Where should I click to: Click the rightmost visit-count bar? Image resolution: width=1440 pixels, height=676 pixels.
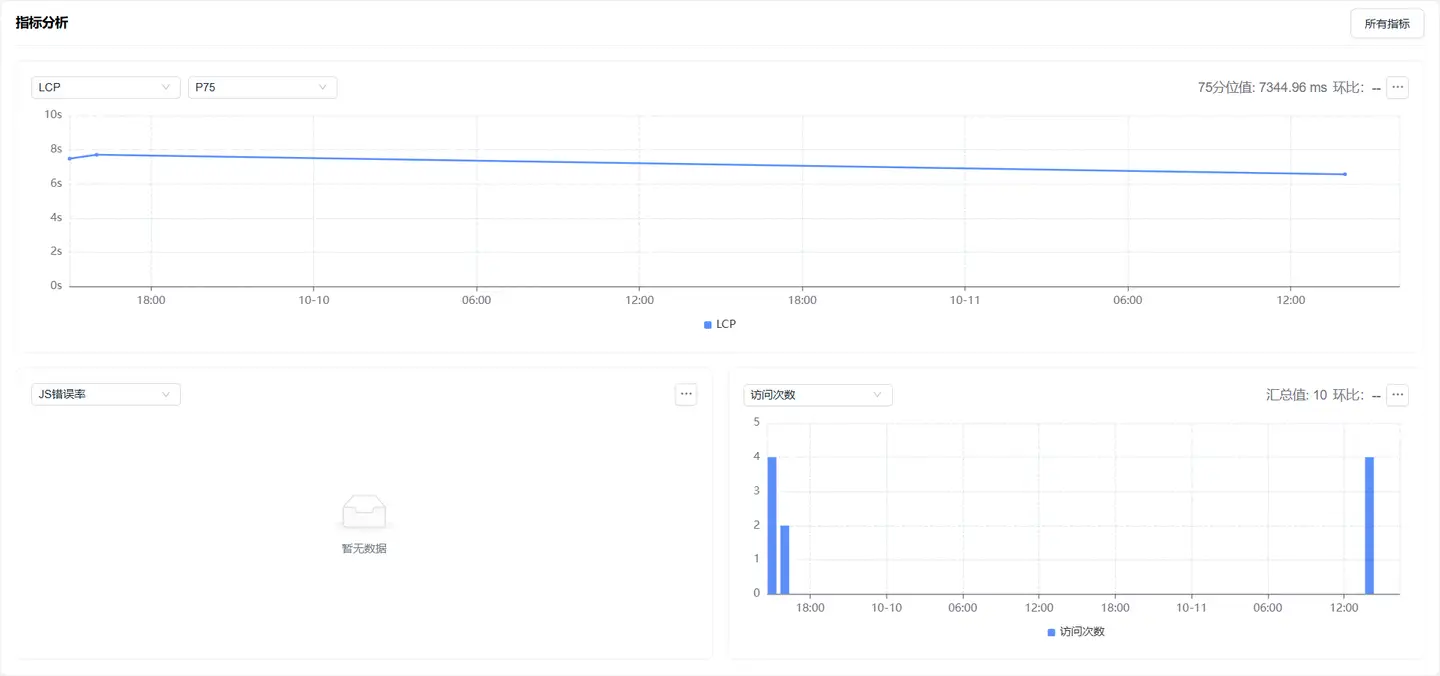1369,525
